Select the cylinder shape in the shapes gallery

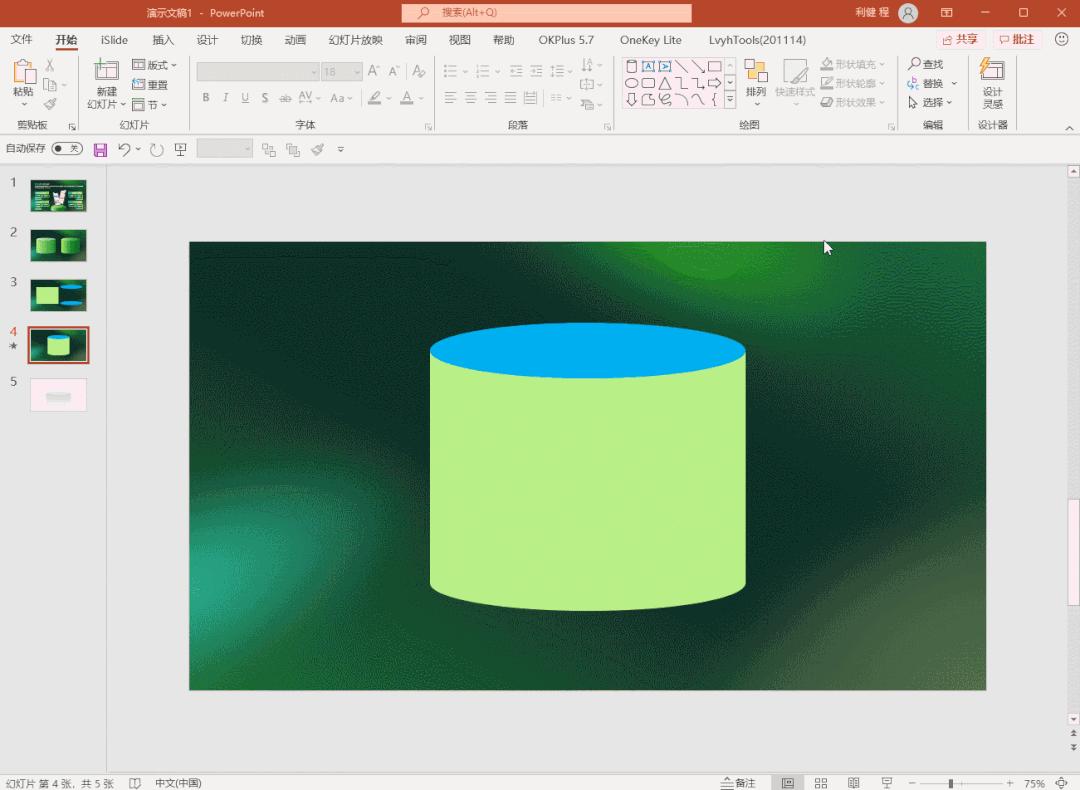631,67
